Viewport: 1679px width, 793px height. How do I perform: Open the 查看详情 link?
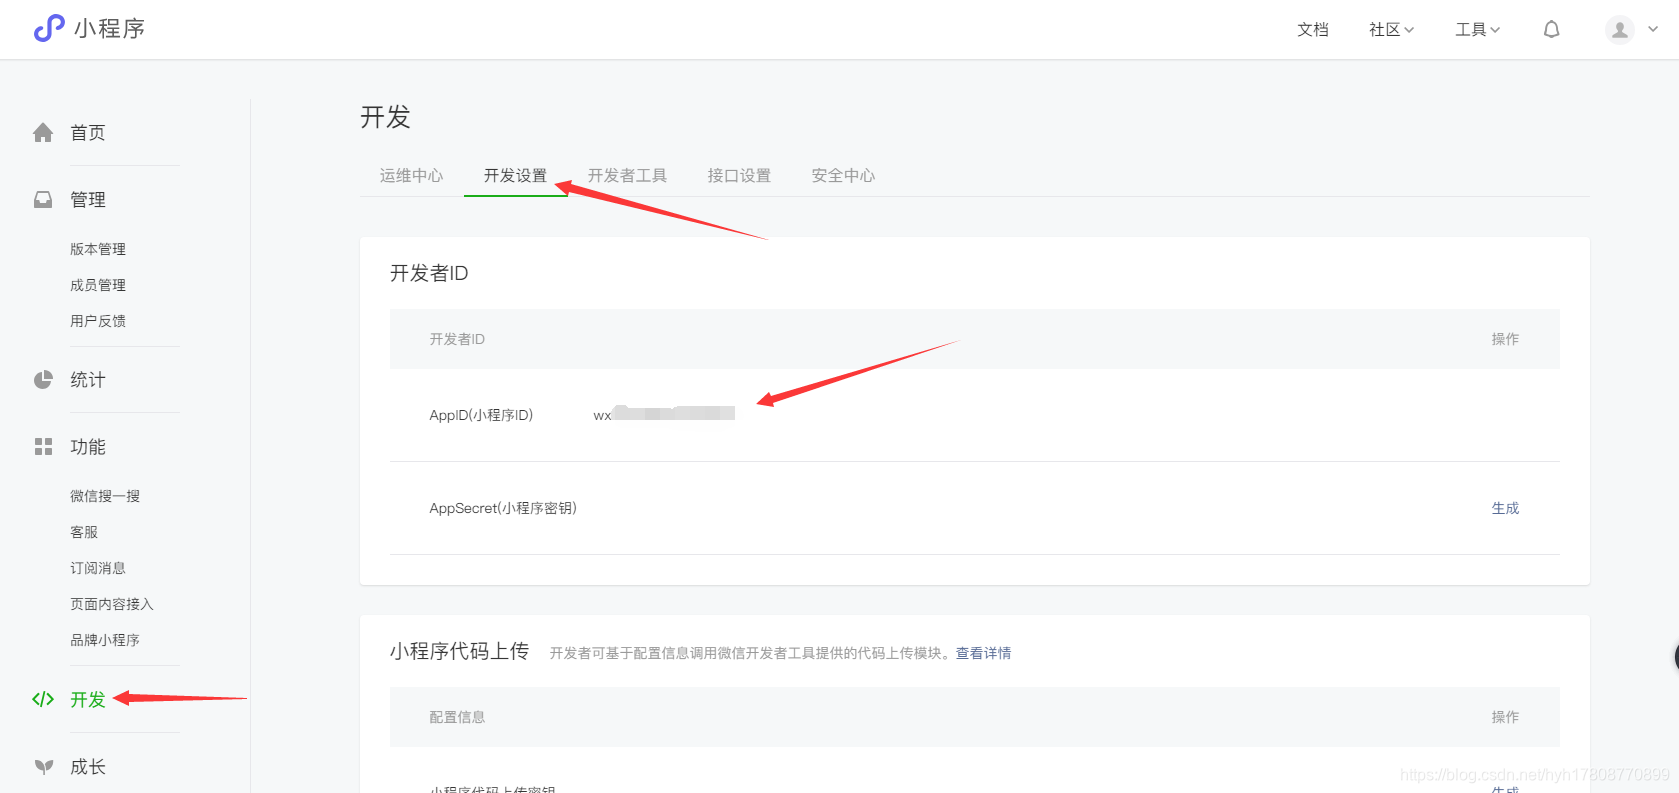[x=983, y=653]
